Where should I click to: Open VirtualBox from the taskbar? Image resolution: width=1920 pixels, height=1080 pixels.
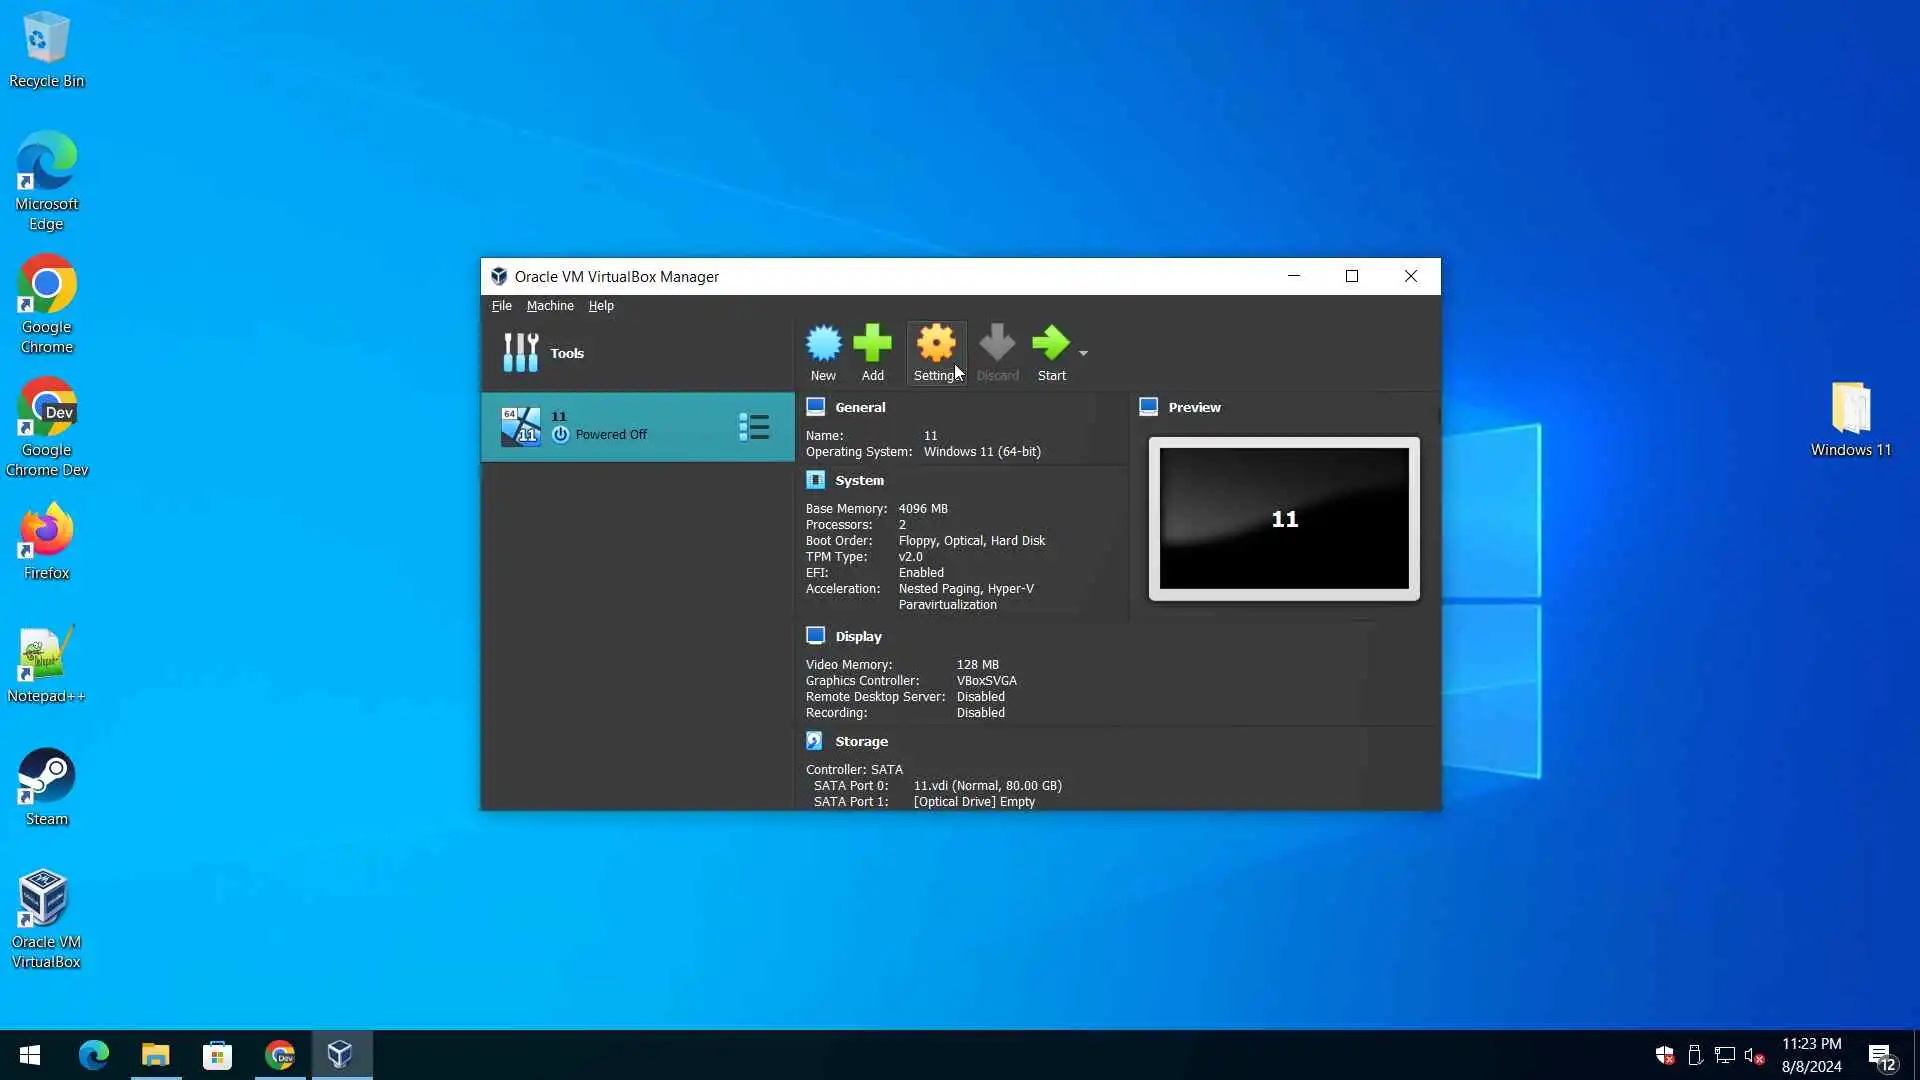pyautogui.click(x=340, y=1054)
